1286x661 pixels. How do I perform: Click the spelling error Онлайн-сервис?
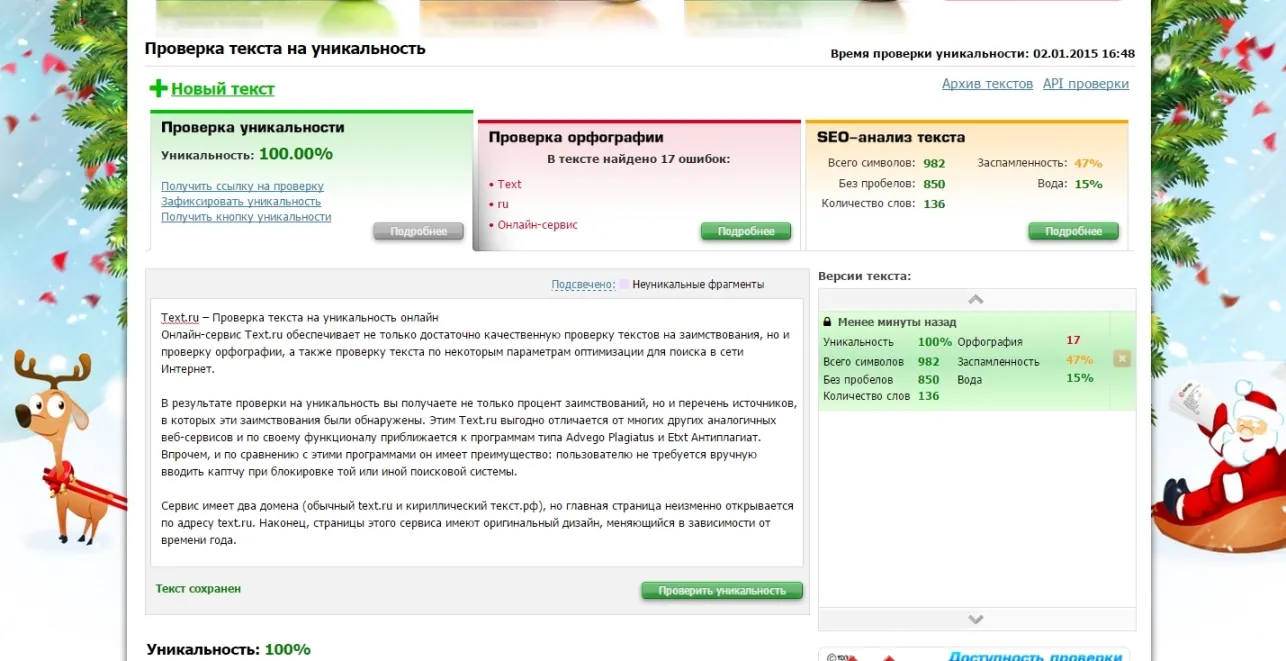[x=538, y=225]
